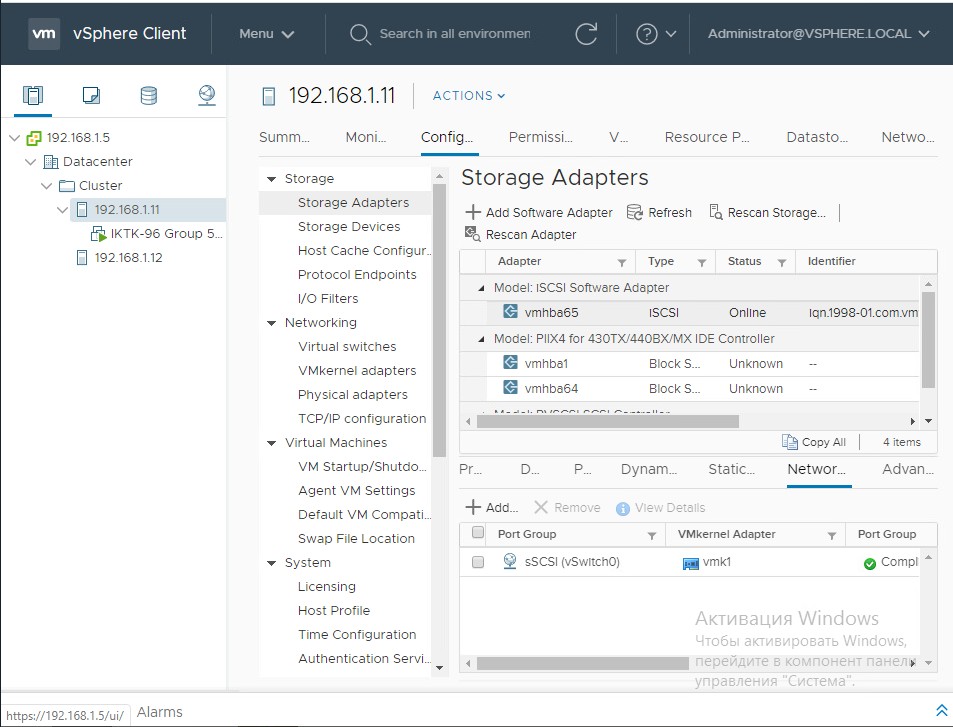
Task: Collapse the Storage settings section
Action: (272, 179)
